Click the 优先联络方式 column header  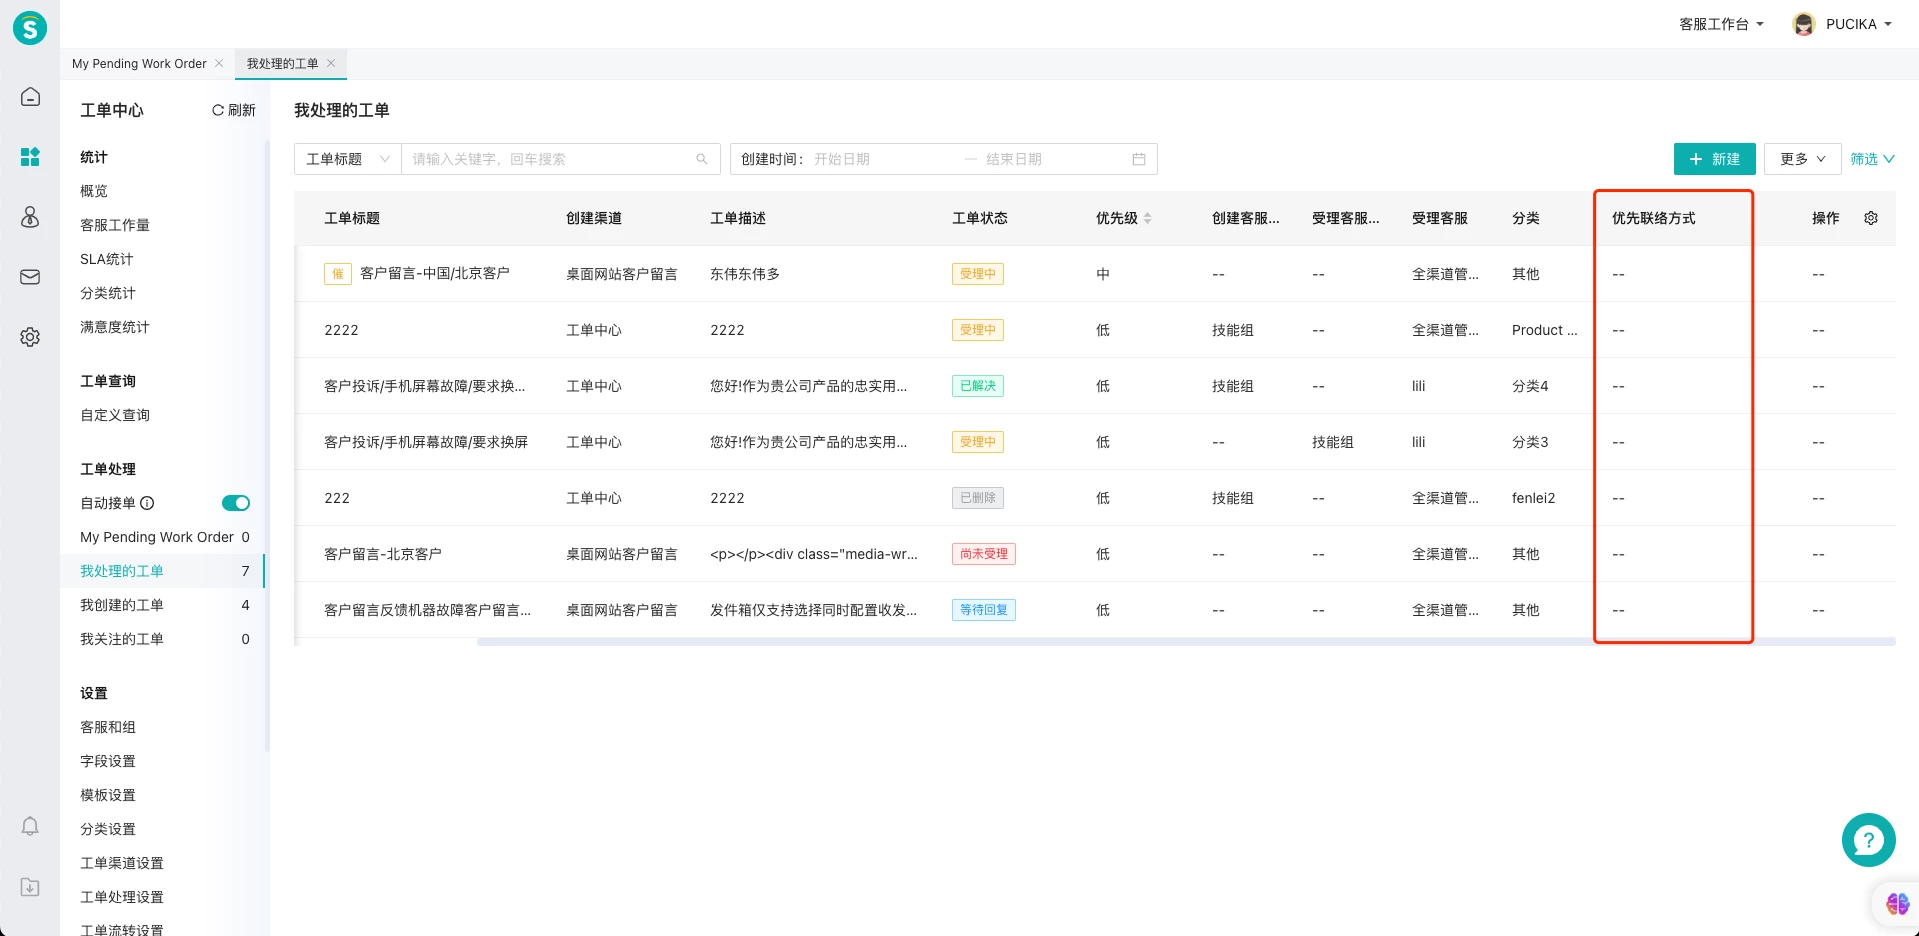1654,218
